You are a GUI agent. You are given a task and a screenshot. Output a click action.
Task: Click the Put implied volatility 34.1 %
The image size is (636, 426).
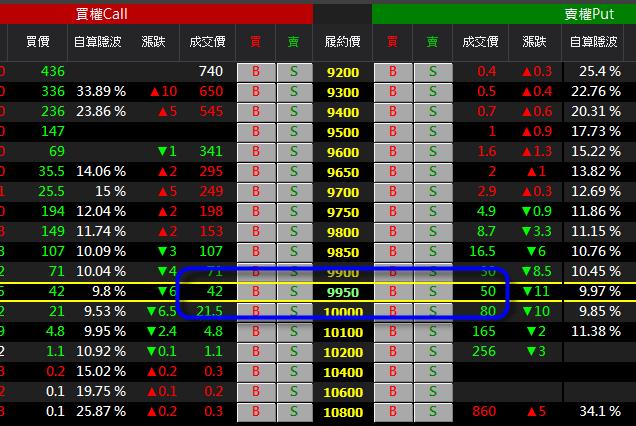point(600,411)
